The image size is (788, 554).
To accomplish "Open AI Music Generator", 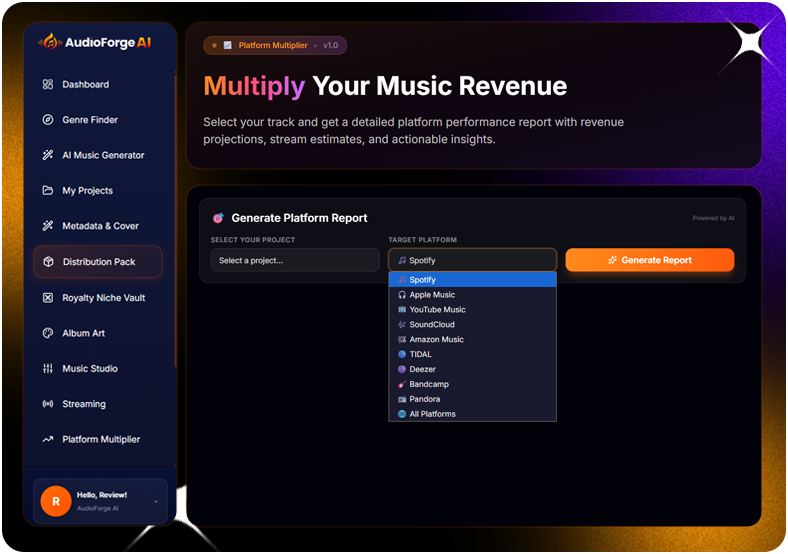I will (x=97, y=155).
